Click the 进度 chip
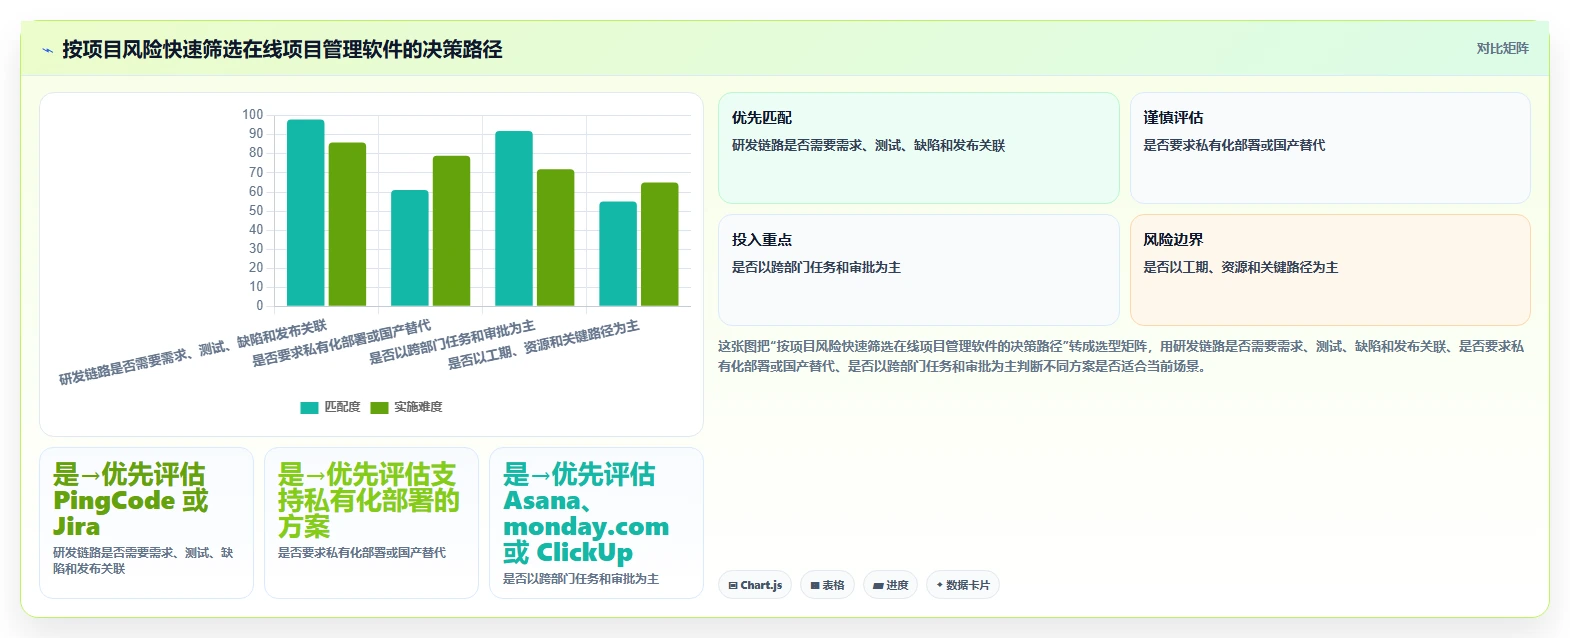 [x=890, y=585]
